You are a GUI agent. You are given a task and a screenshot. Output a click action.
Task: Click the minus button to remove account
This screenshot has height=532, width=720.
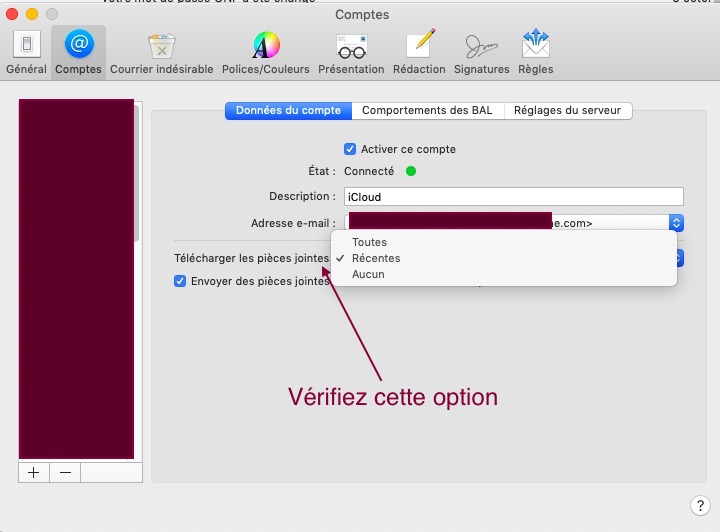[x=65, y=473]
